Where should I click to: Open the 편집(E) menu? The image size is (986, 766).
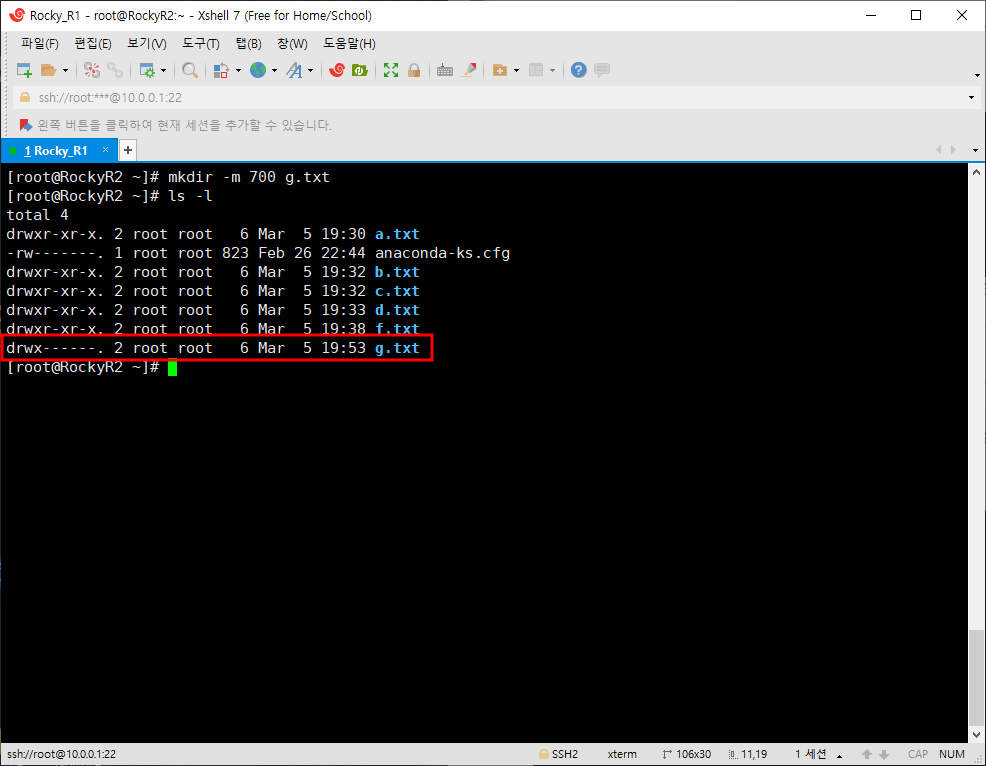pyautogui.click(x=93, y=43)
